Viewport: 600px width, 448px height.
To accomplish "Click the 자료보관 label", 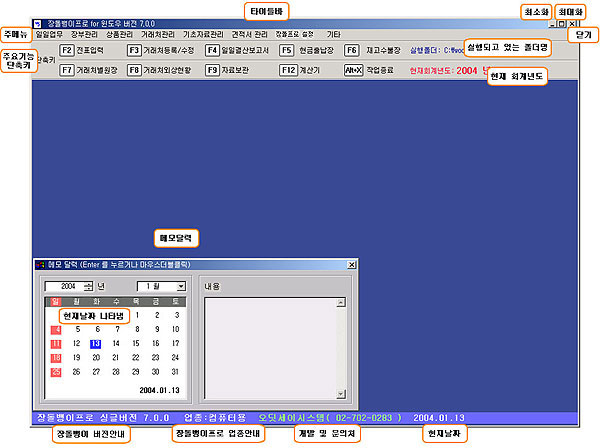I will click(235, 70).
